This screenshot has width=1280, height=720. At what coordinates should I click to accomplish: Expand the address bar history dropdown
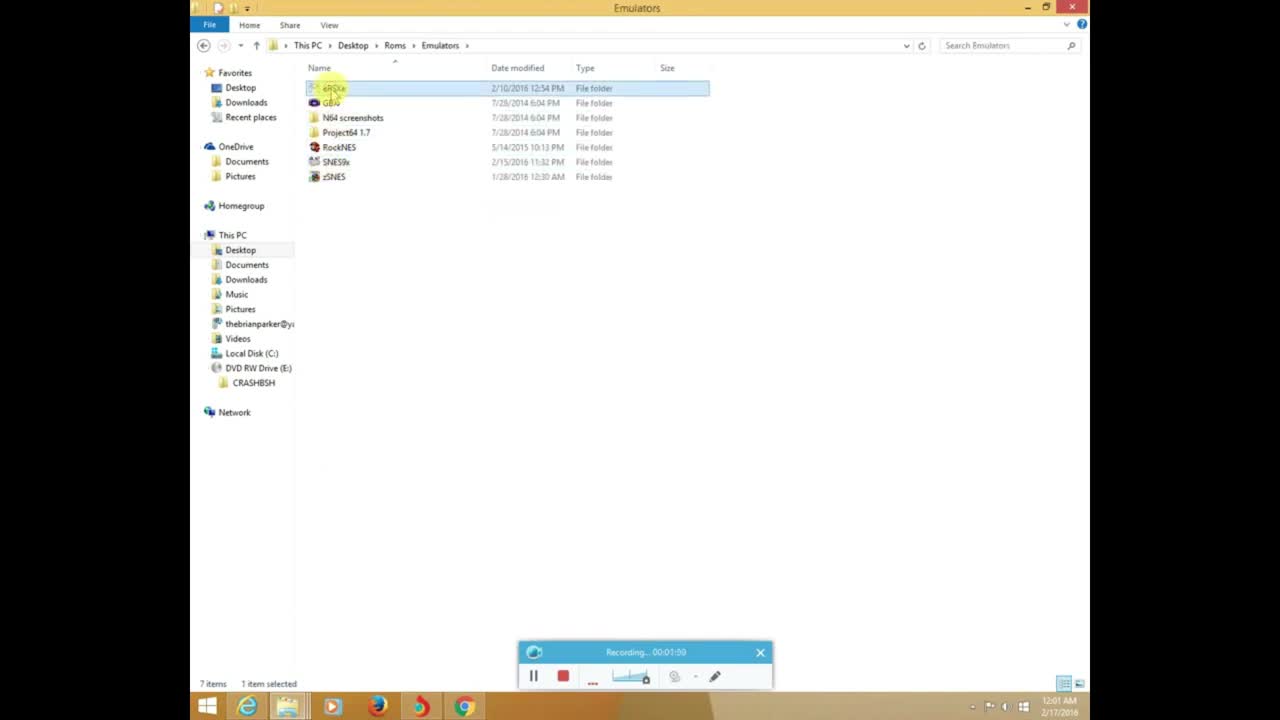[x=906, y=45]
